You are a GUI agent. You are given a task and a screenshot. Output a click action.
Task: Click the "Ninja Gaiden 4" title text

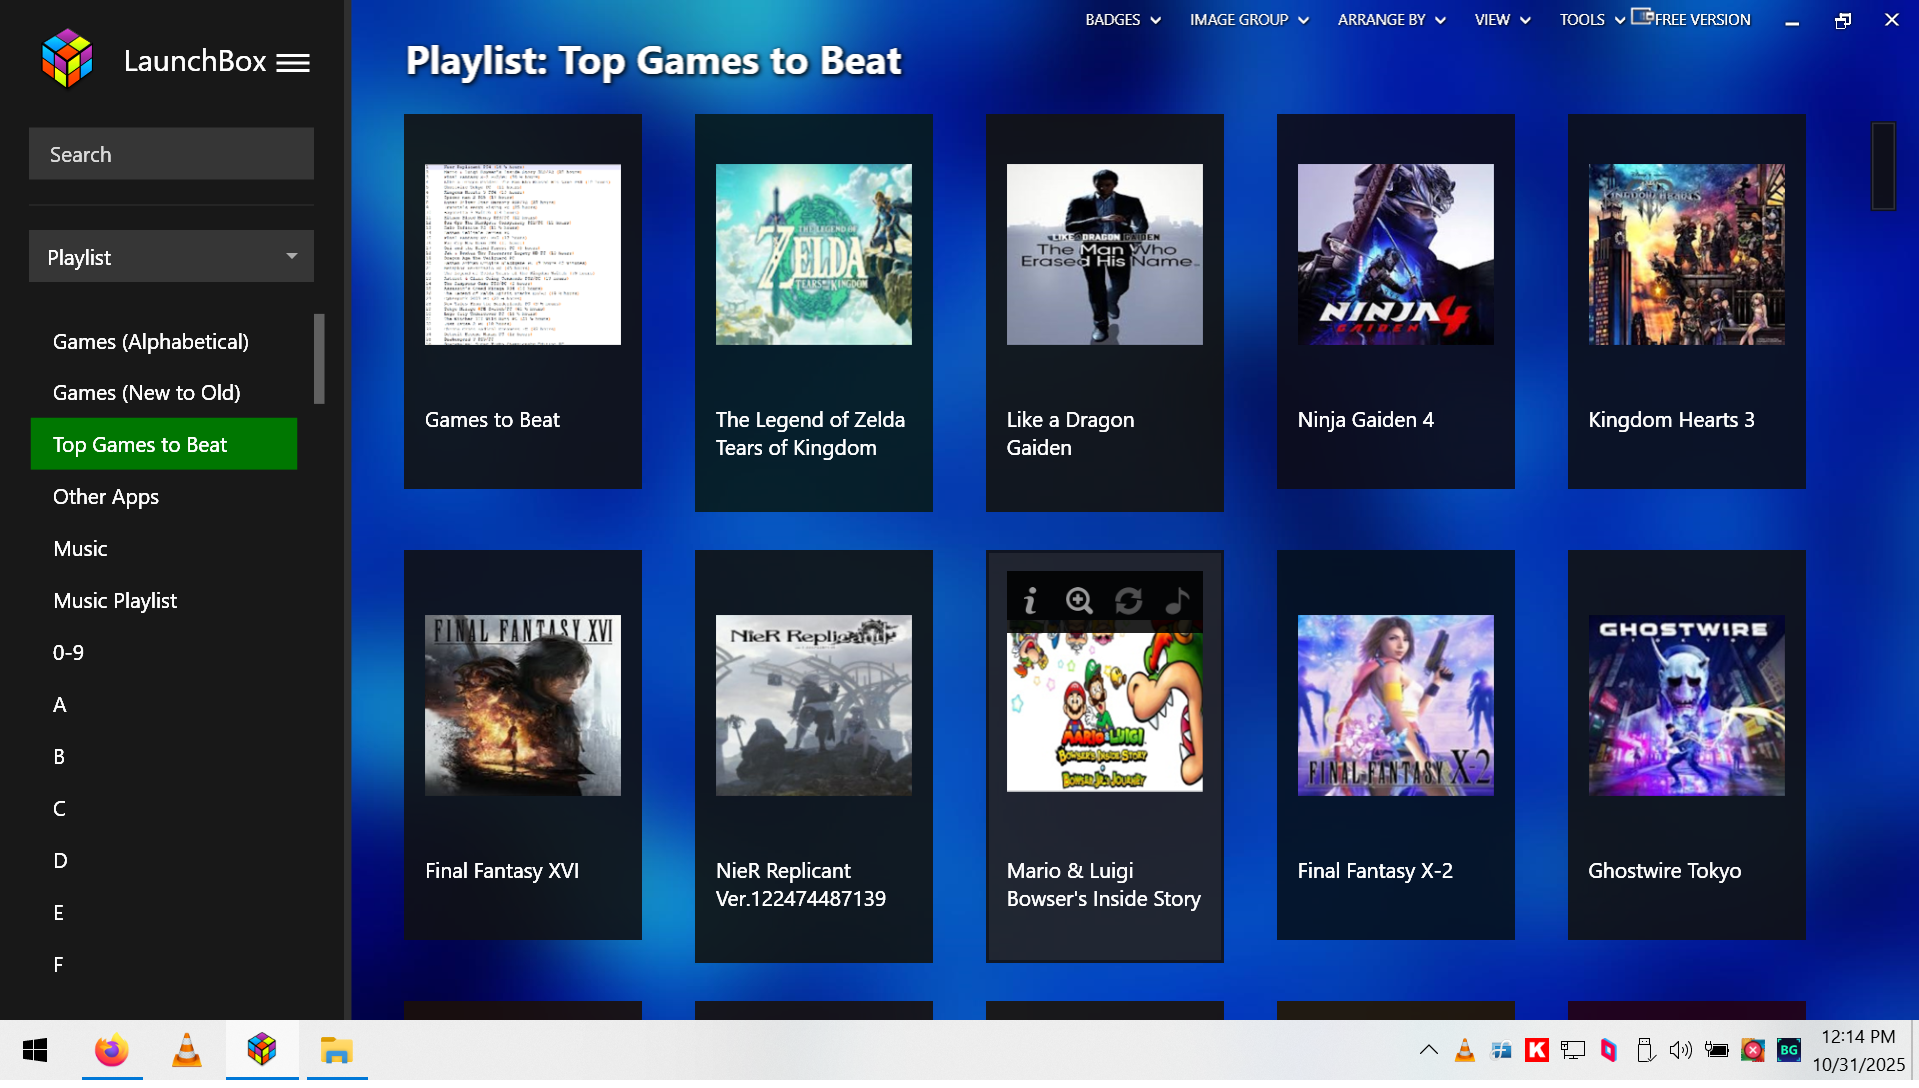tap(1366, 420)
